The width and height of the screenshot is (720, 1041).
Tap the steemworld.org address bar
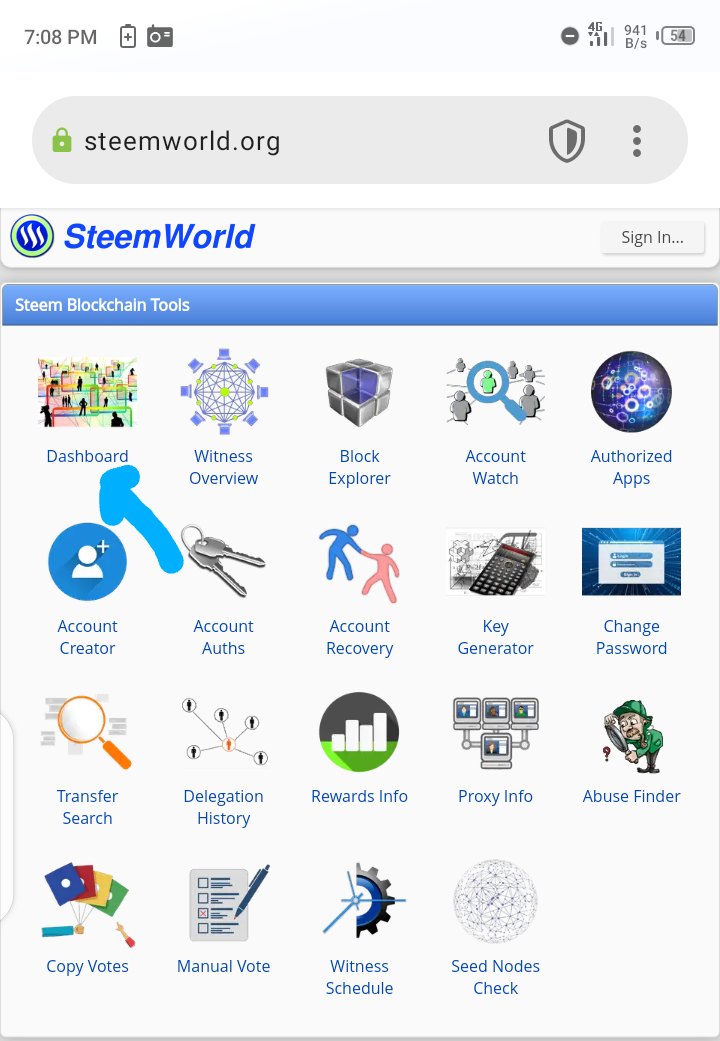pos(359,140)
